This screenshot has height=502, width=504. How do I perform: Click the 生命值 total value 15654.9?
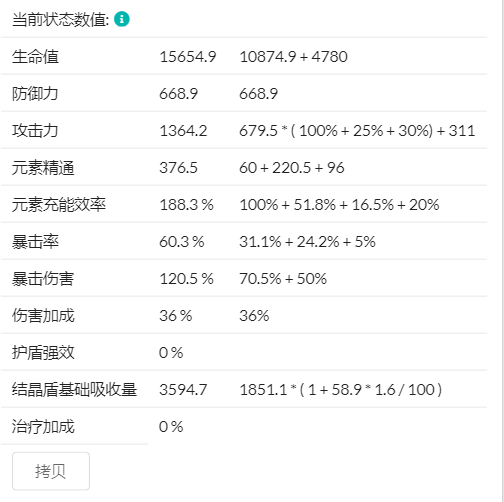pyautogui.click(x=188, y=56)
